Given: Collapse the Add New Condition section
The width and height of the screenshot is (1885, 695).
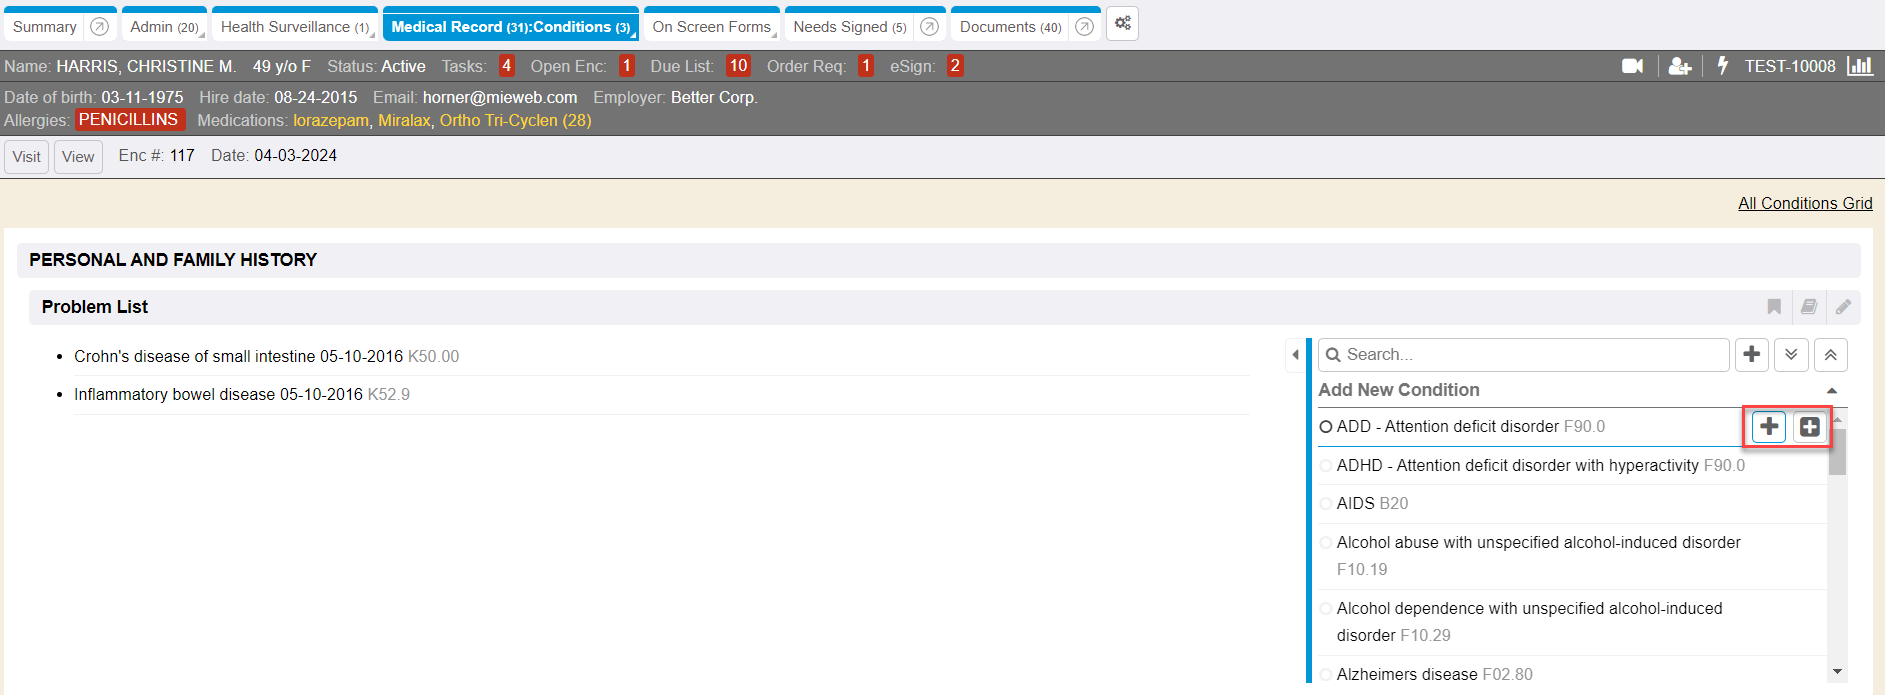Looking at the screenshot, I should (1832, 391).
